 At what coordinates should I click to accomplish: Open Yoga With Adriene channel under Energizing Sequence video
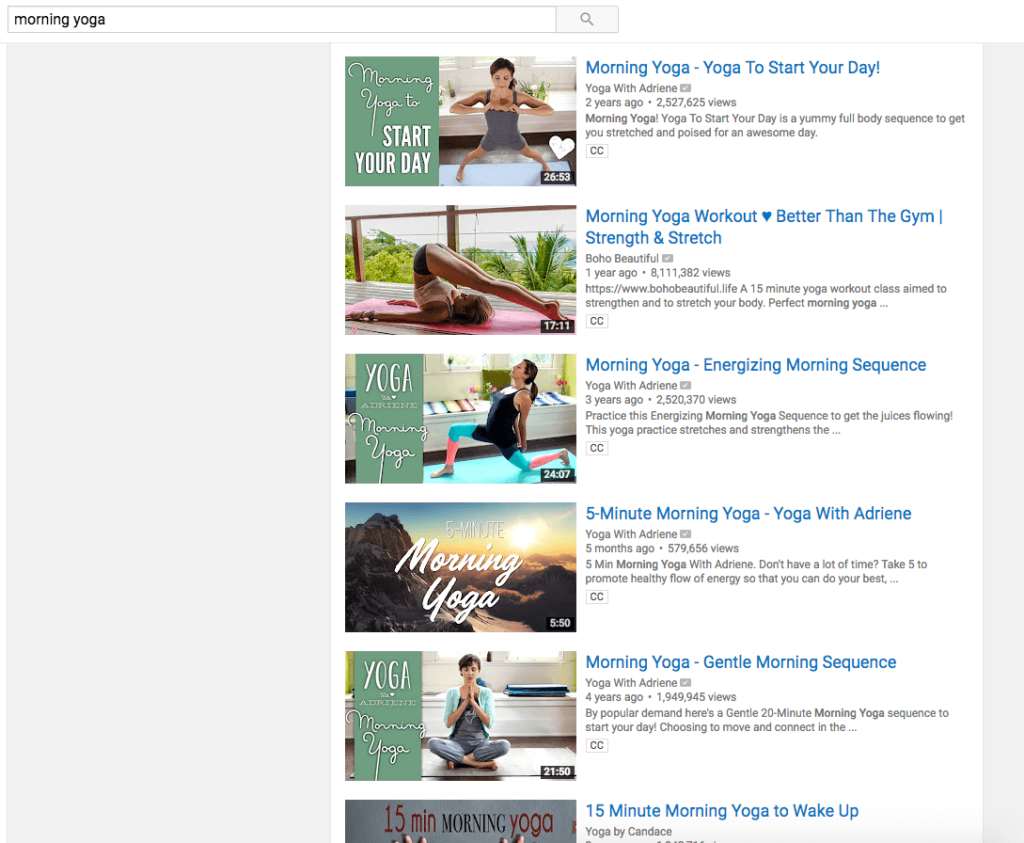[631, 386]
